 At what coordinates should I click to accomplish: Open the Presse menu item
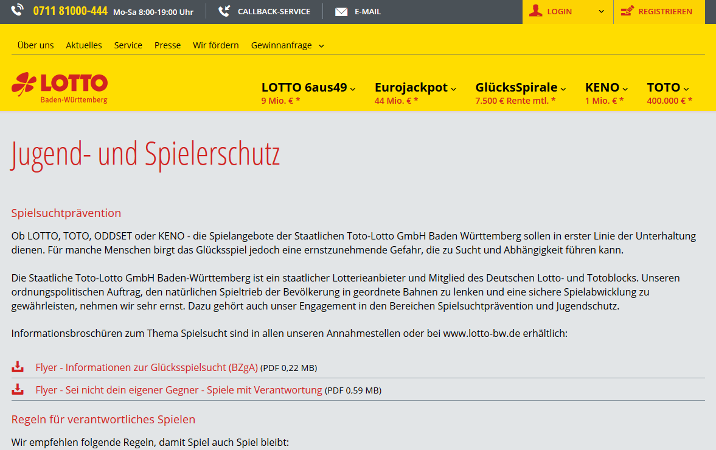click(x=168, y=45)
